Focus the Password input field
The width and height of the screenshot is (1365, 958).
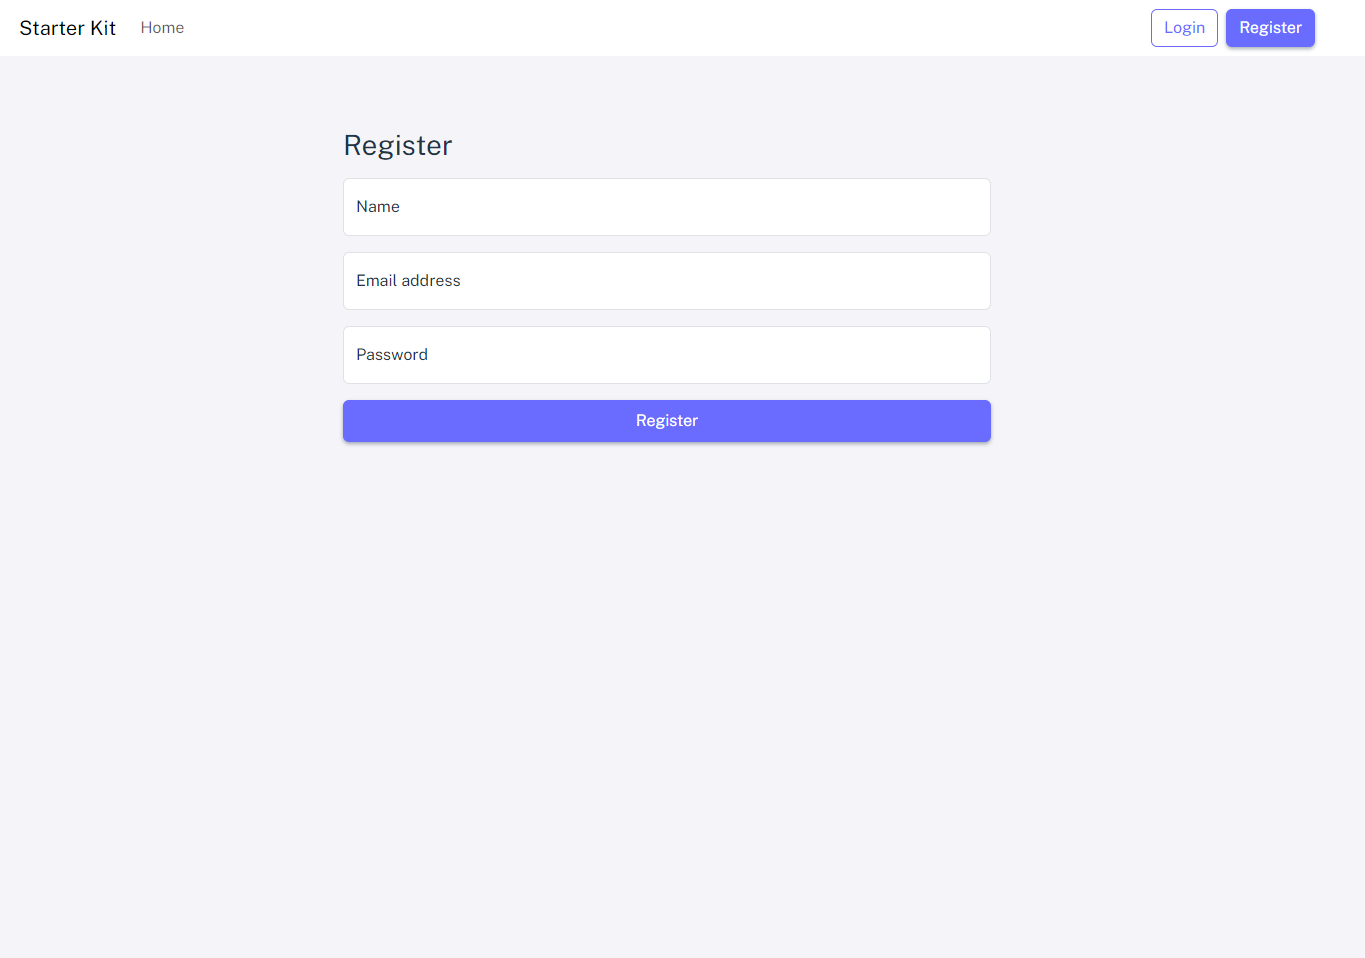click(667, 355)
